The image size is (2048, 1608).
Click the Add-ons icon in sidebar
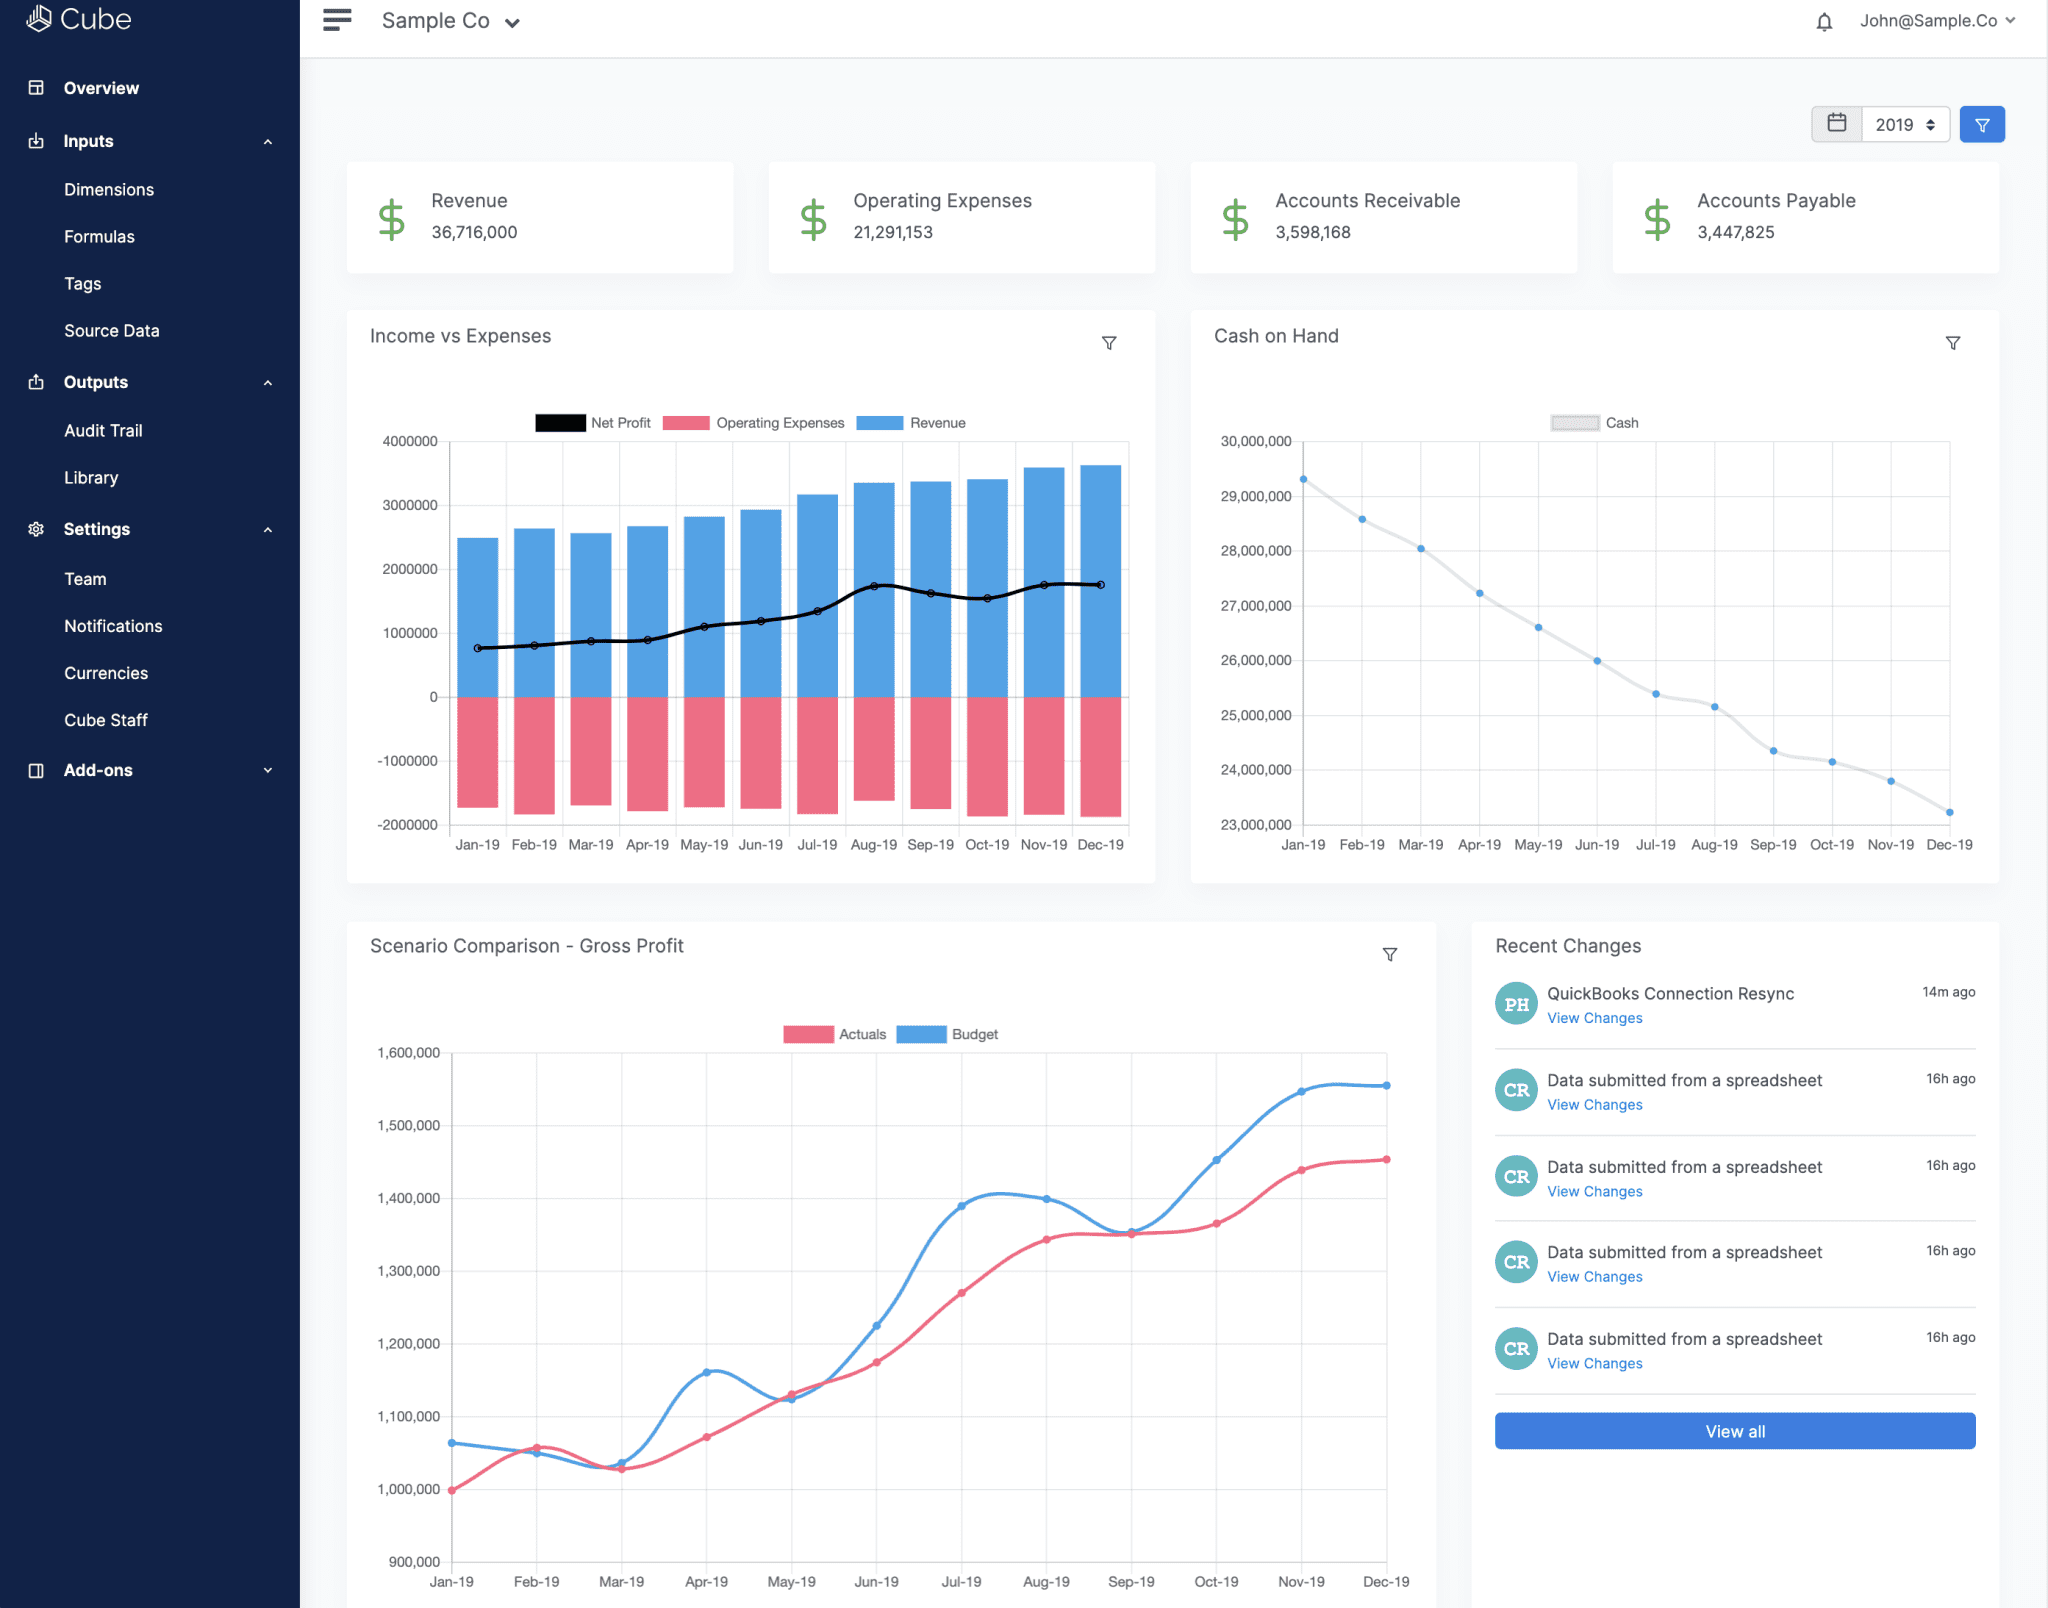click(x=36, y=770)
